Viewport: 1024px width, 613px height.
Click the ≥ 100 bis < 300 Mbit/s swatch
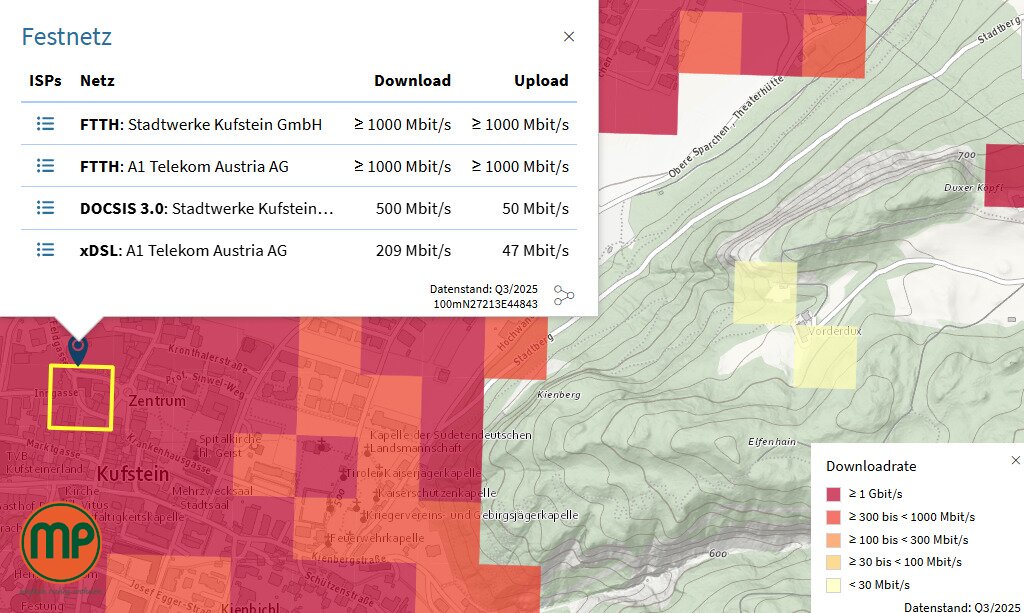(834, 539)
